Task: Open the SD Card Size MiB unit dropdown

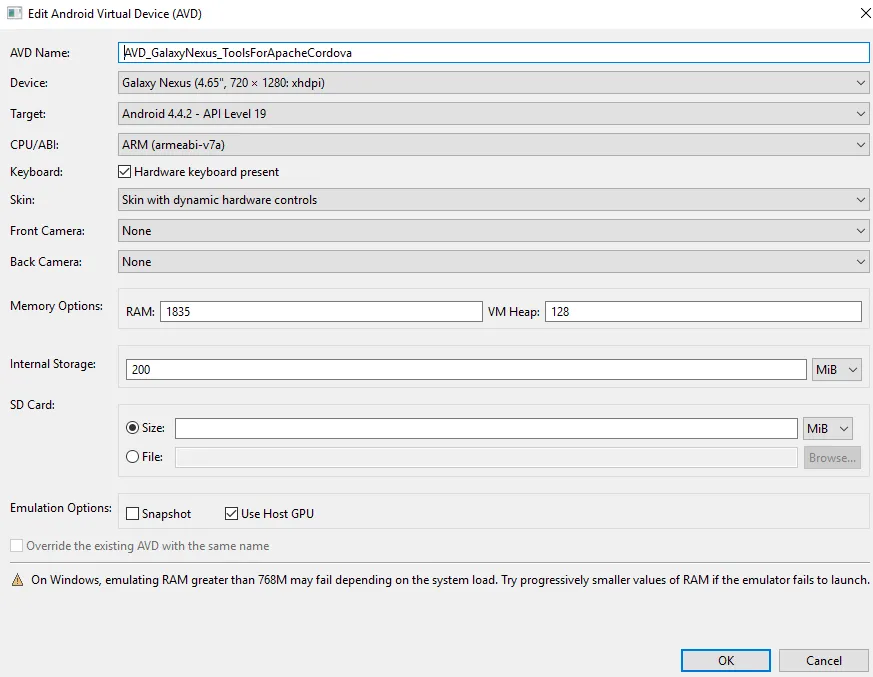Action: click(828, 429)
